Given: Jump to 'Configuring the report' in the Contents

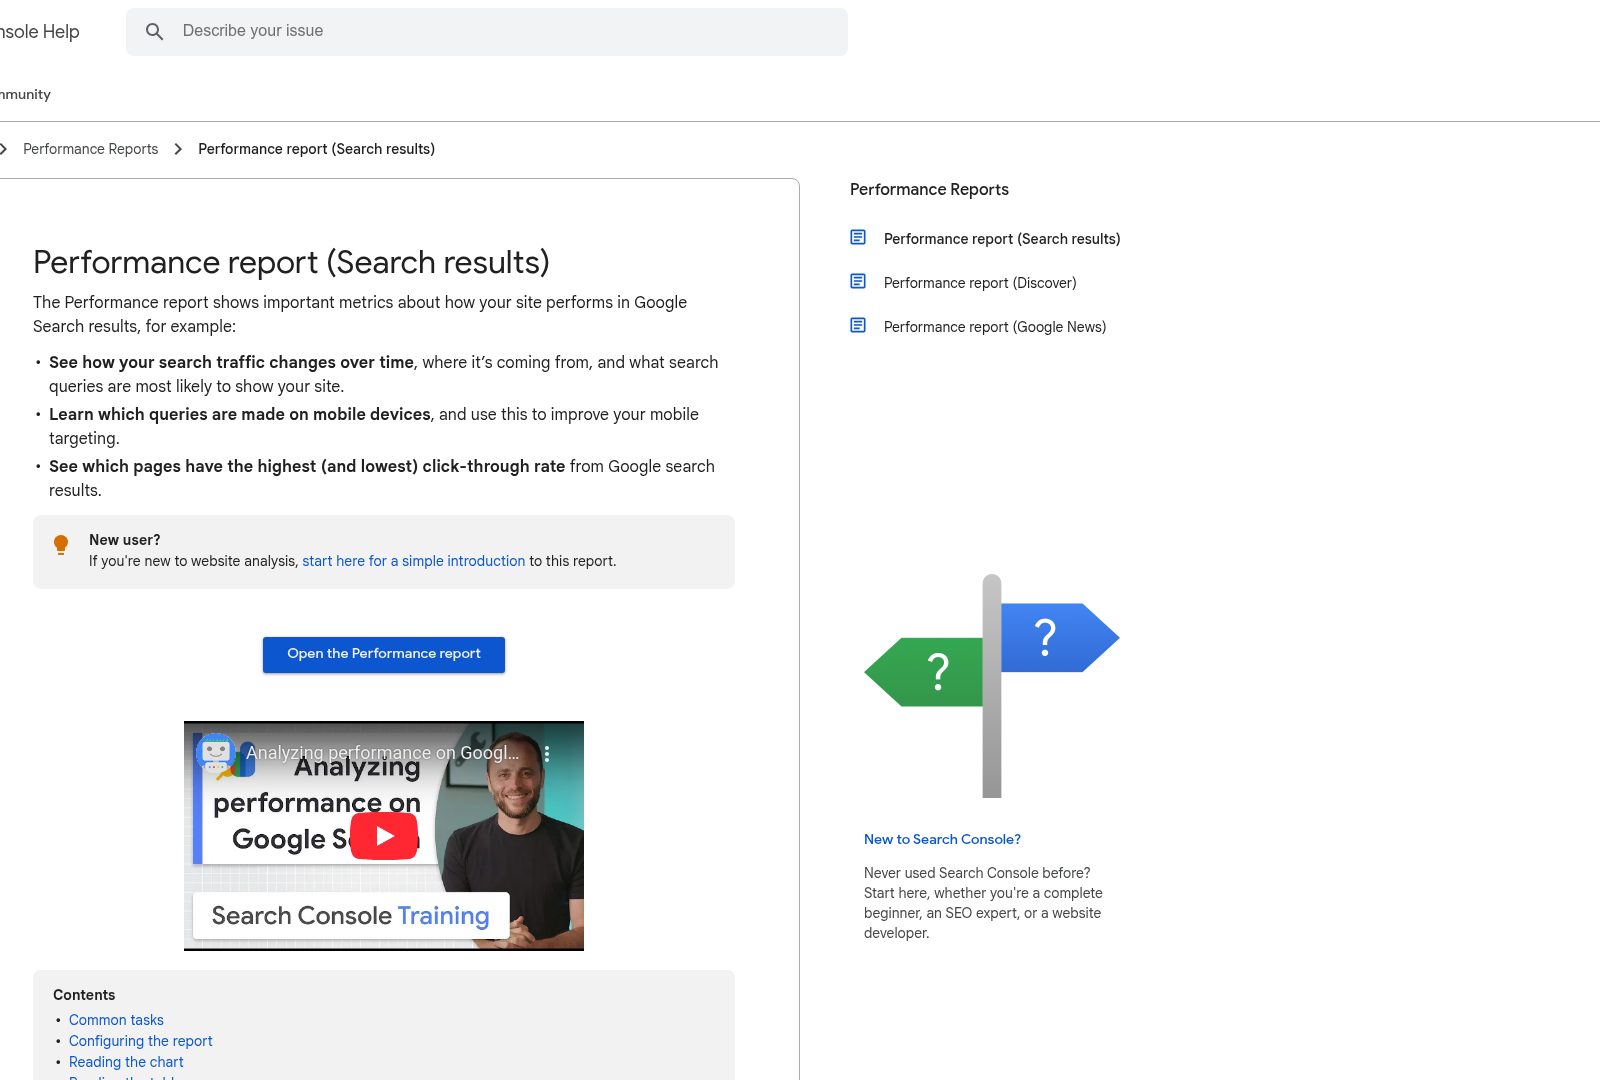Looking at the screenshot, I should [x=141, y=1041].
